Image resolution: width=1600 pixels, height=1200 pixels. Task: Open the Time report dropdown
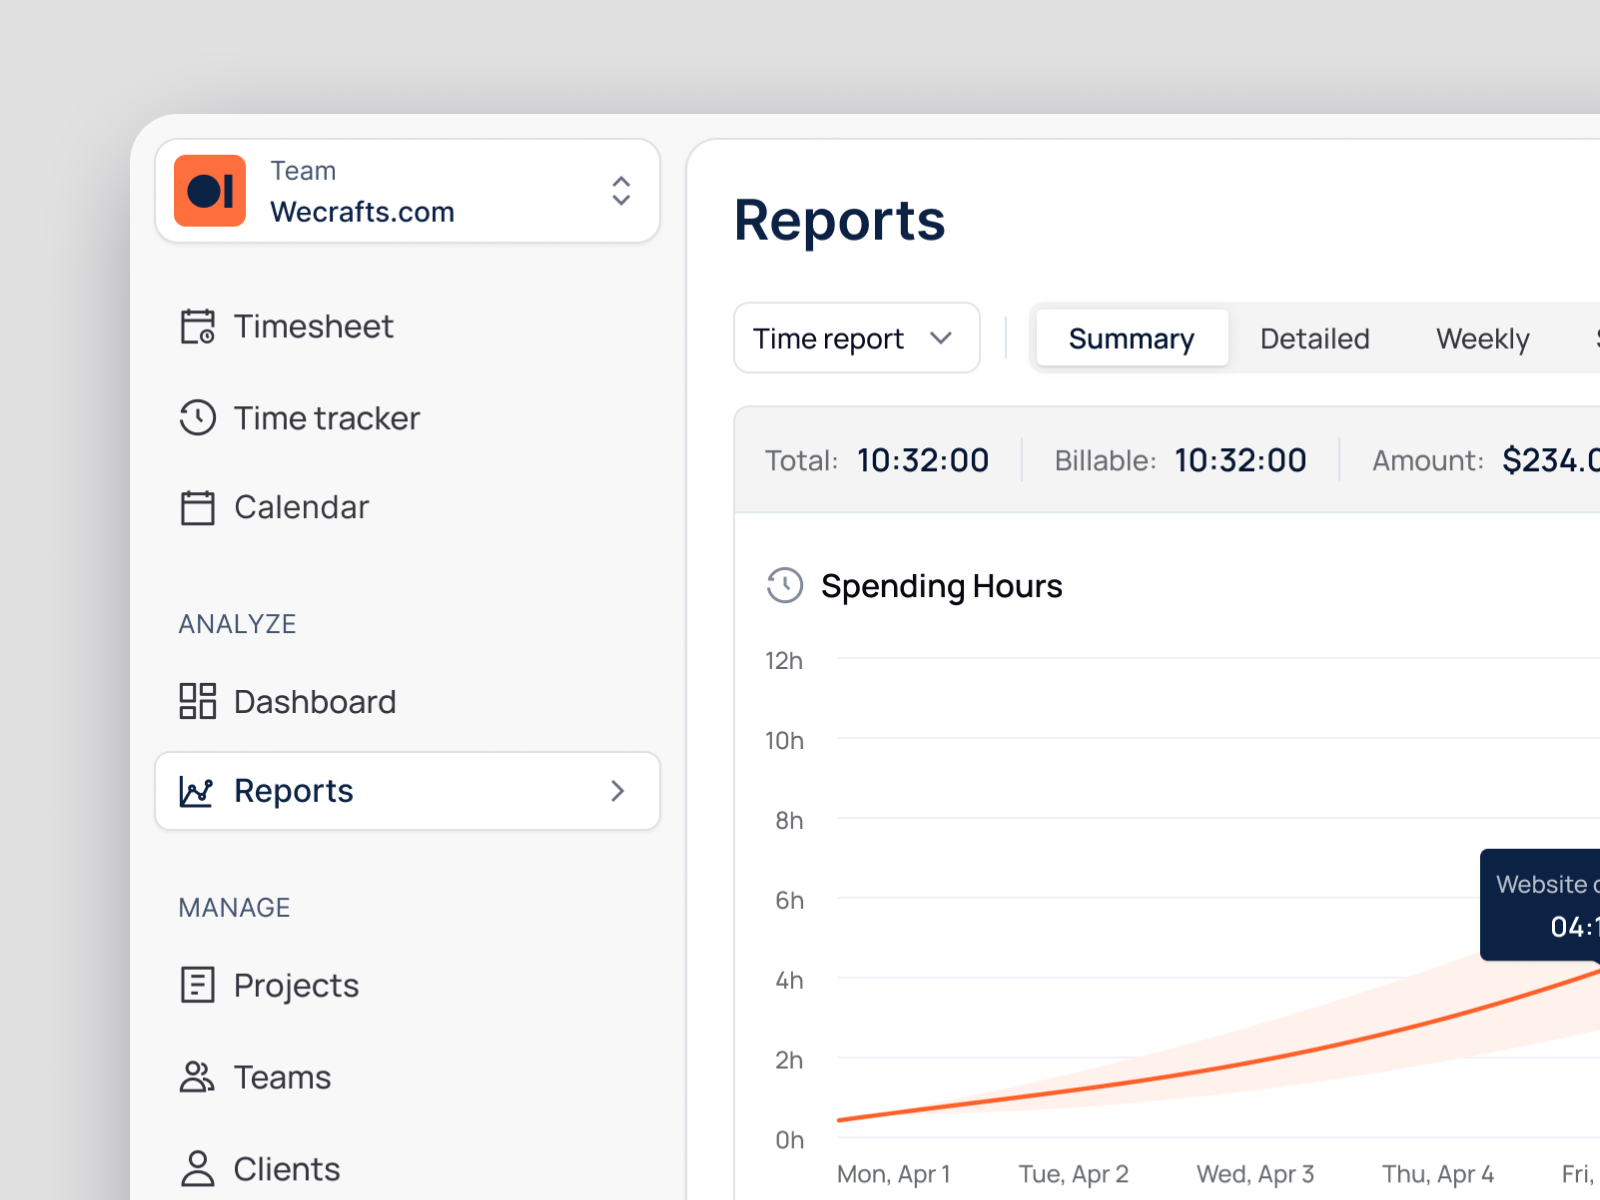(856, 338)
